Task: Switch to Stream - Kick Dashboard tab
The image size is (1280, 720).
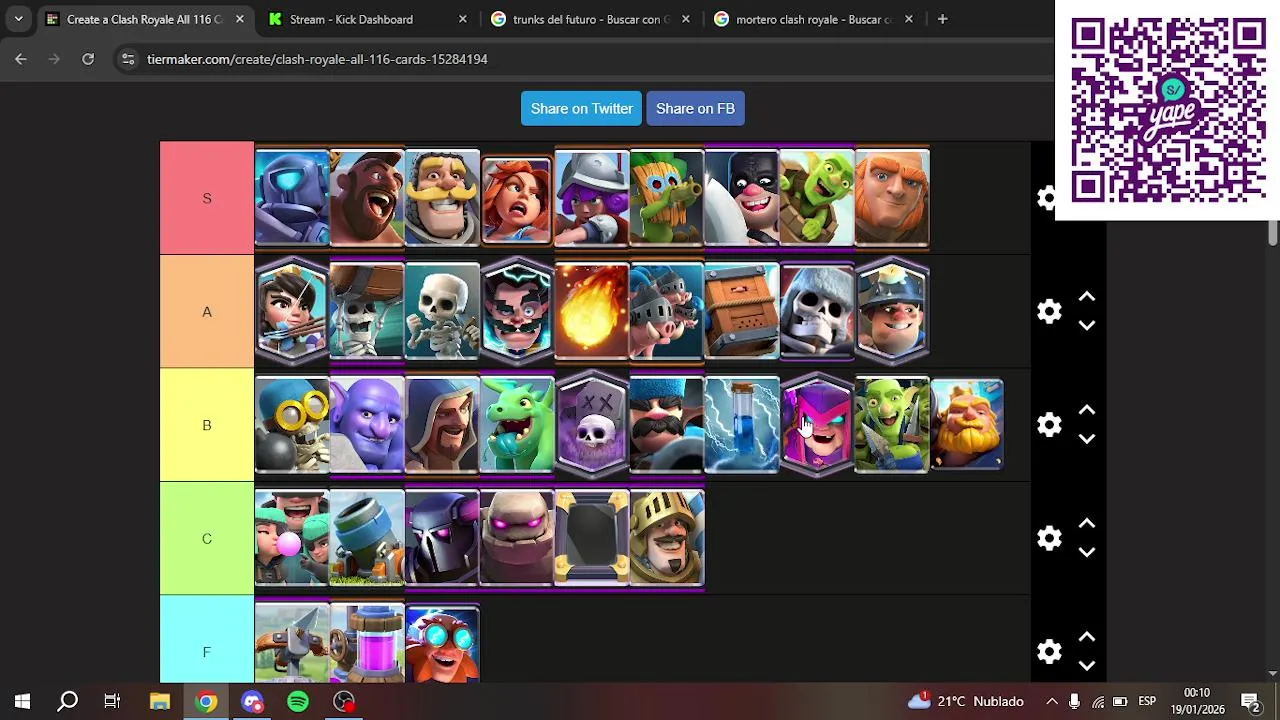Action: [x=367, y=19]
